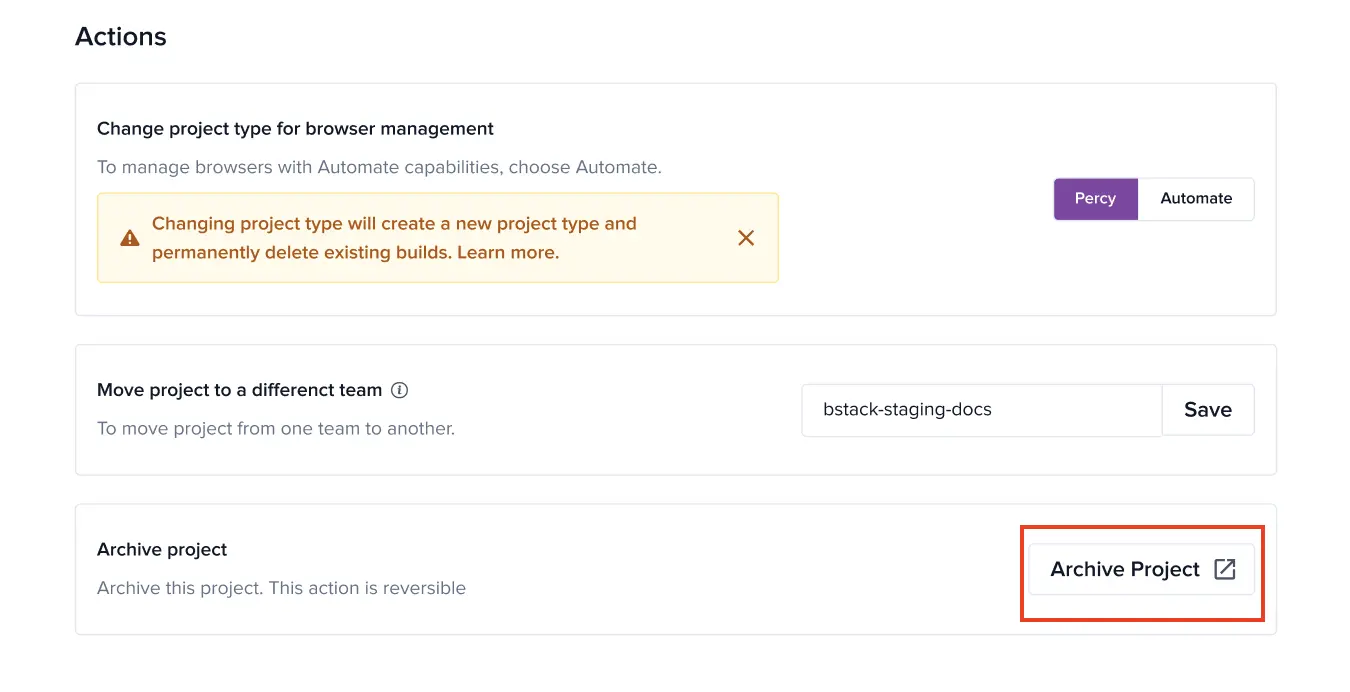The width and height of the screenshot is (1350, 692).
Task: Click the warning triangle icon in the banner
Action: tap(129, 238)
